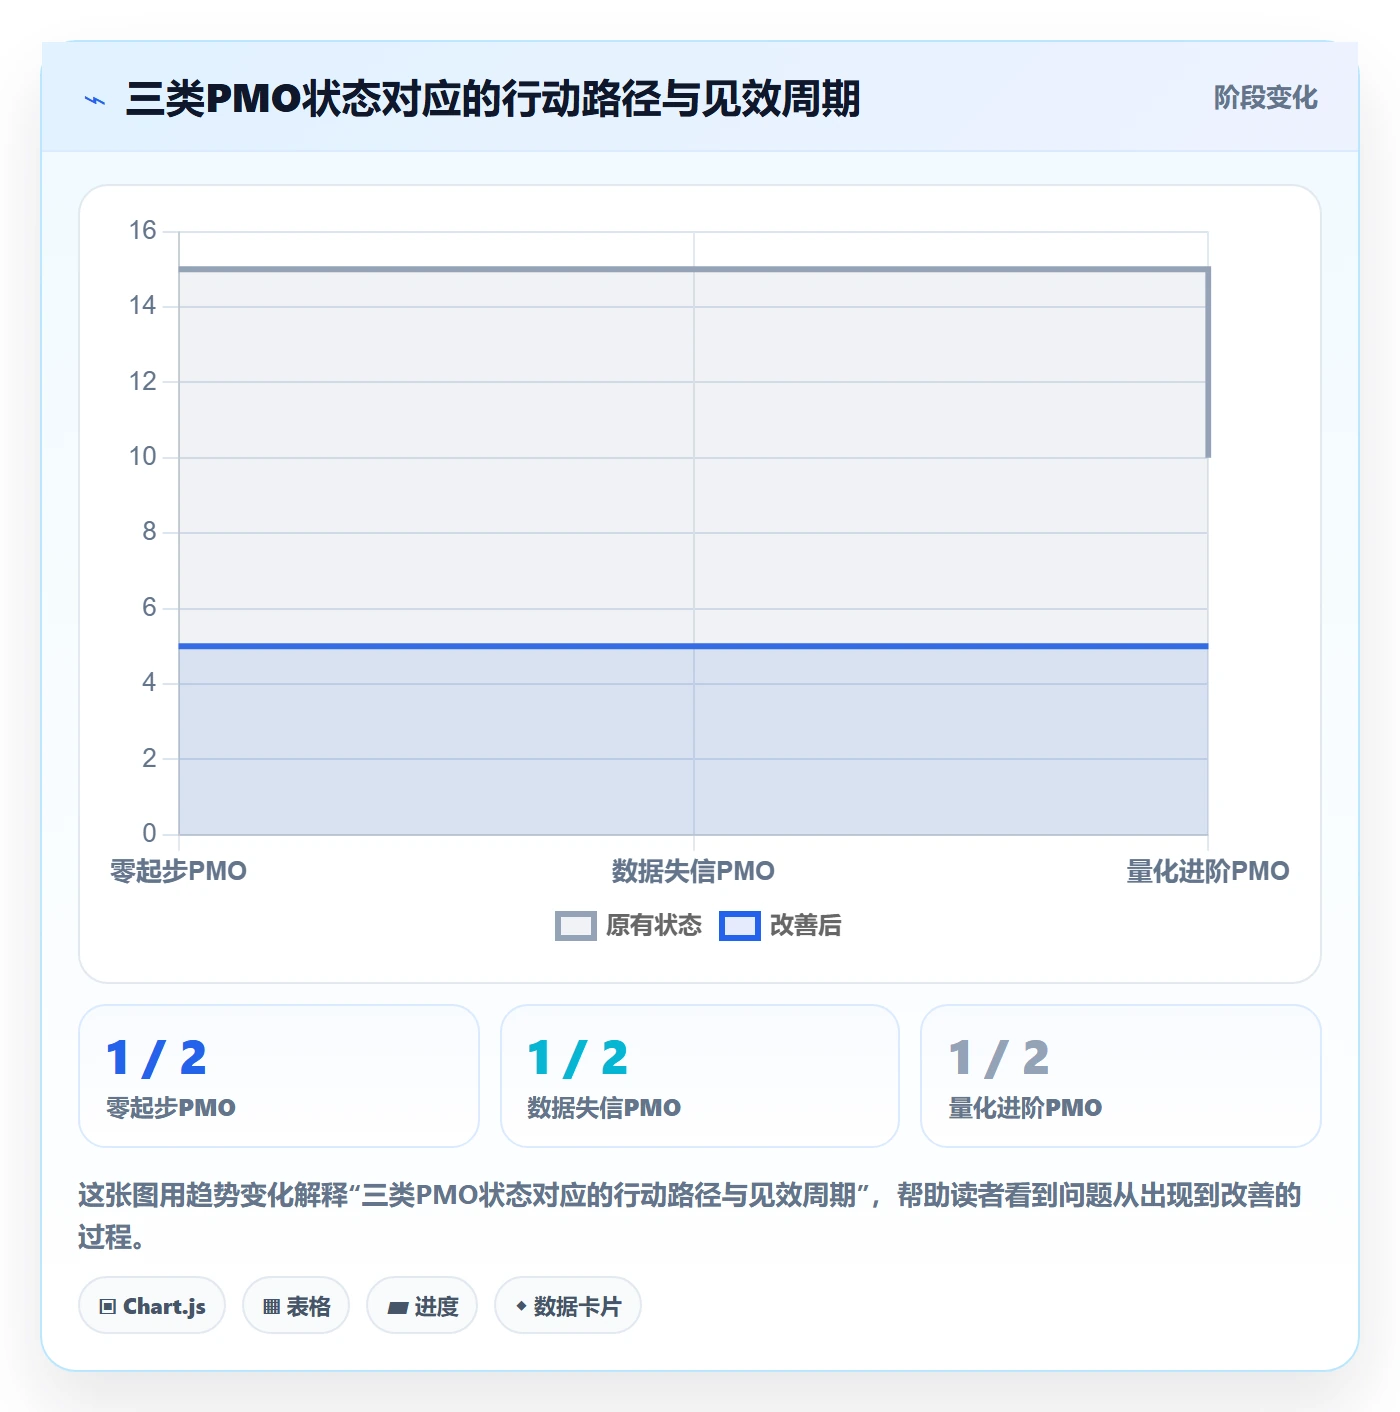Toggle the 改善后 legend item
The width and height of the screenshot is (1400, 1412).
[x=780, y=926]
